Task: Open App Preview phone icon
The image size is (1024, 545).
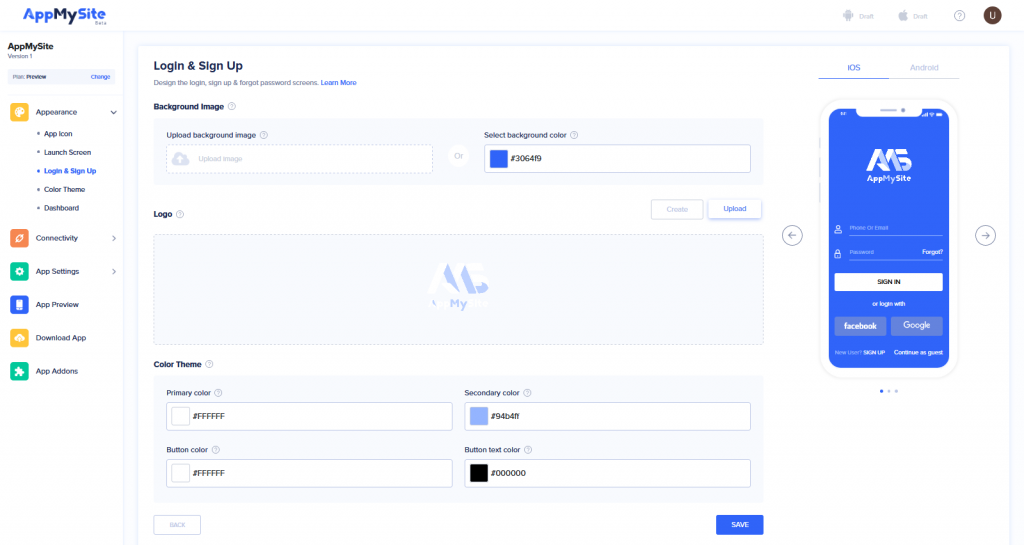Action: [x=19, y=304]
